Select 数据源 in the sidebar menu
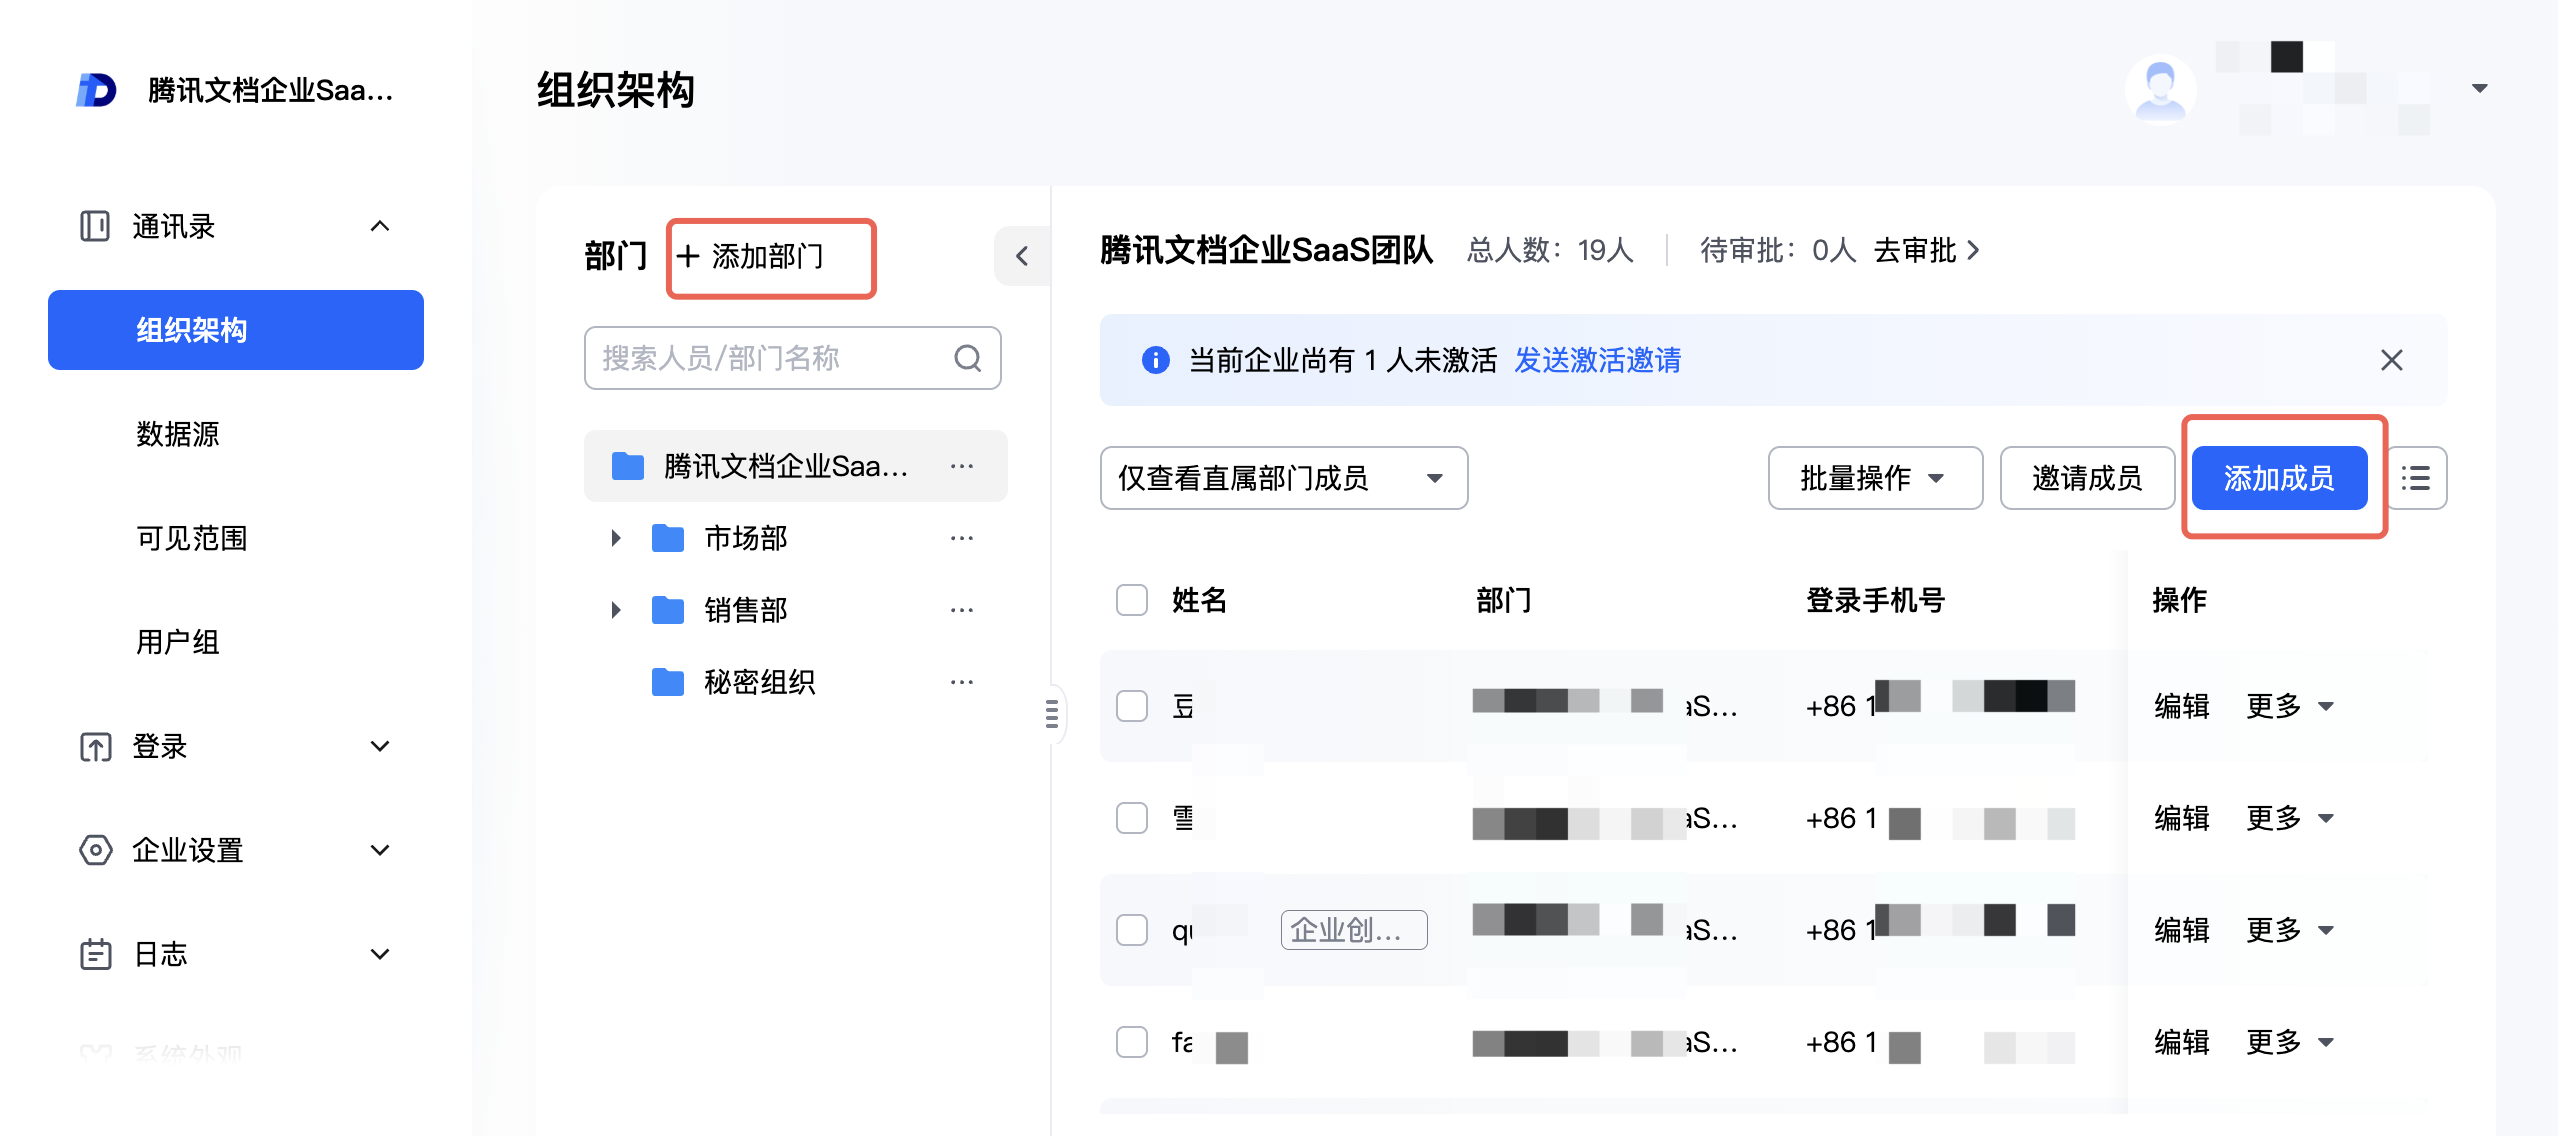 178,434
